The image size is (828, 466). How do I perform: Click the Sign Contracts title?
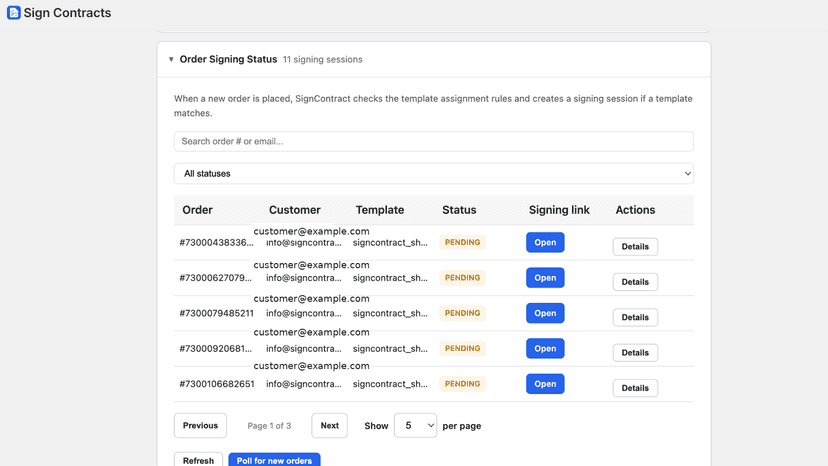pos(68,13)
